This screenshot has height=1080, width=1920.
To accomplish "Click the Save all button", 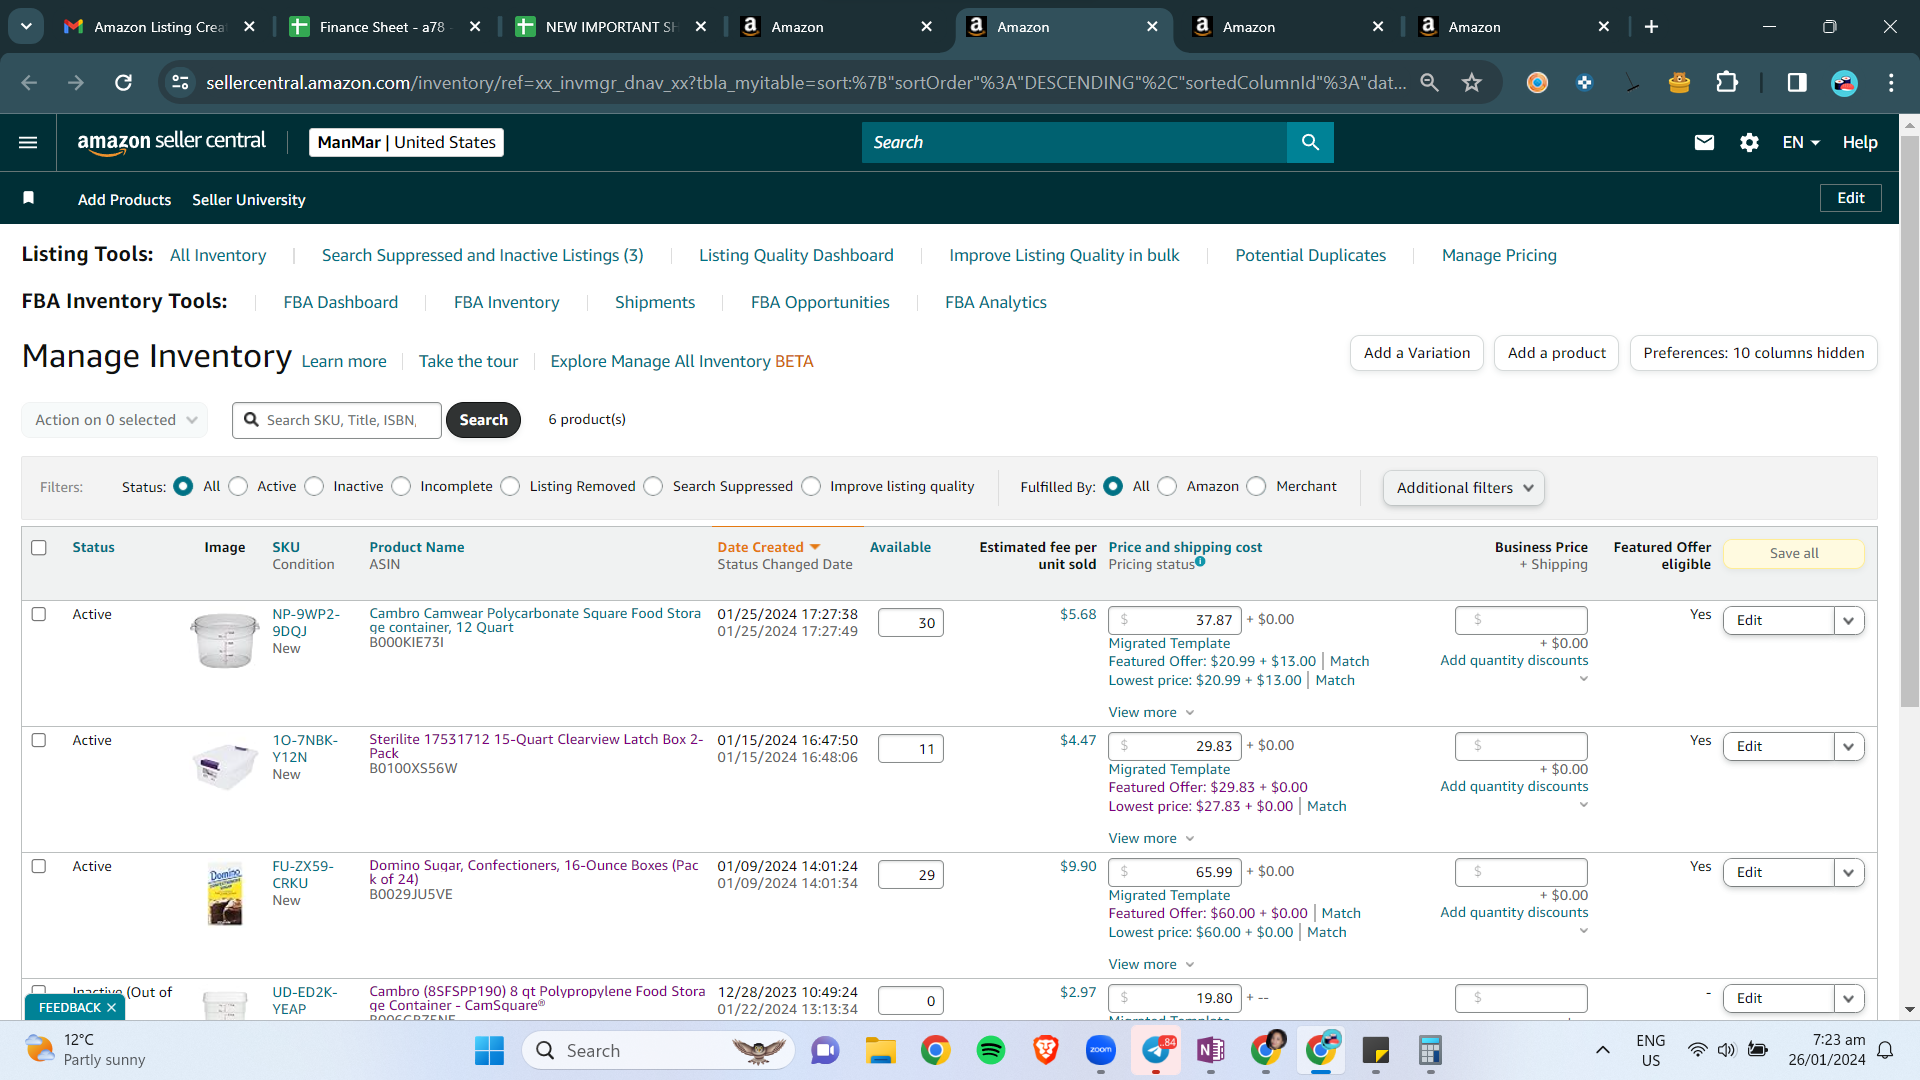I will (x=1794, y=553).
